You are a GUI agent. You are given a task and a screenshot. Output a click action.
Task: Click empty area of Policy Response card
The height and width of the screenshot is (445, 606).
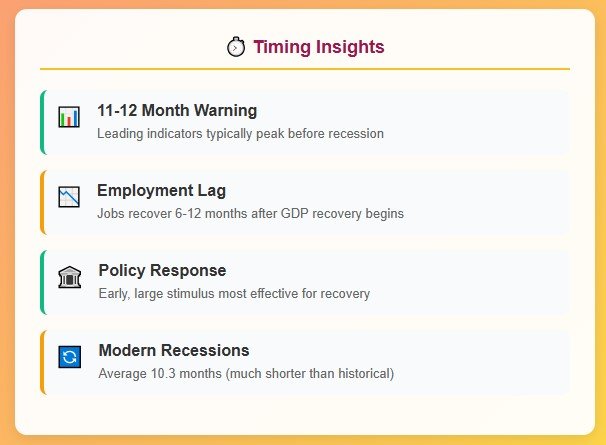472,282
